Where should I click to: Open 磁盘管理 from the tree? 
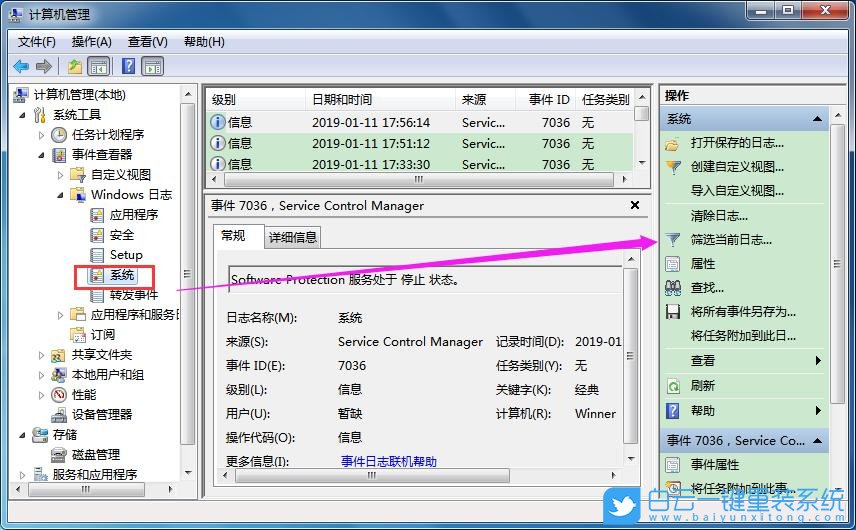[x=96, y=455]
